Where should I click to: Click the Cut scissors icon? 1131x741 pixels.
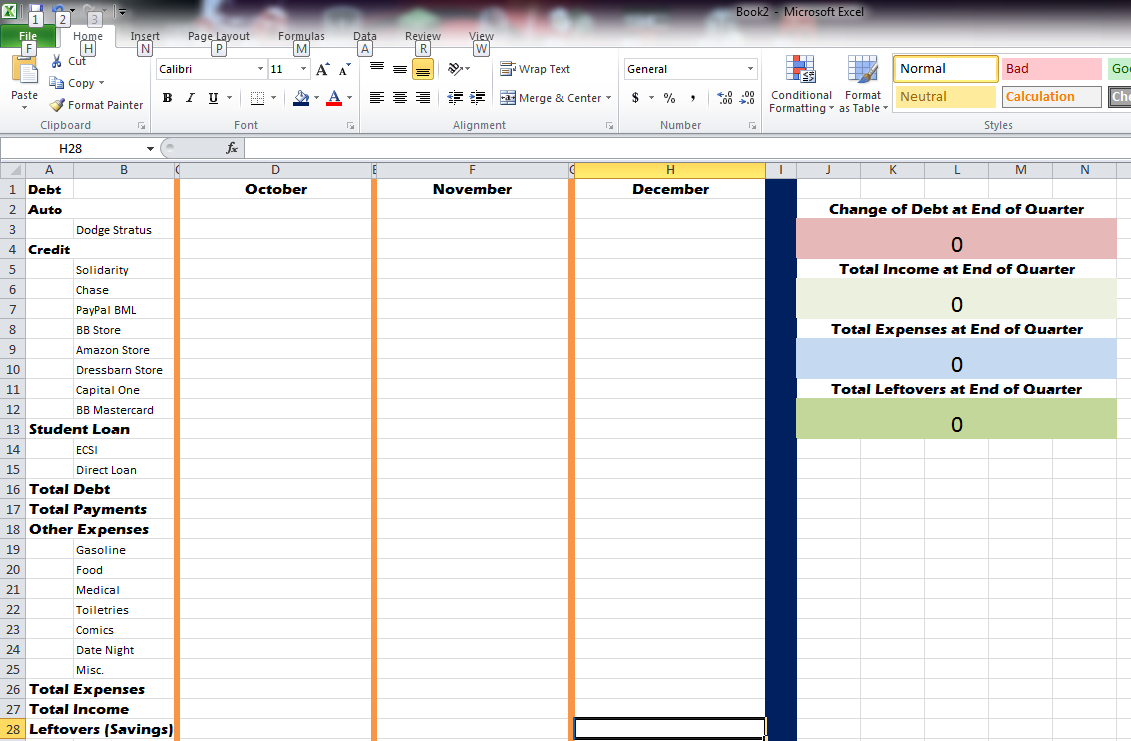[x=56, y=61]
